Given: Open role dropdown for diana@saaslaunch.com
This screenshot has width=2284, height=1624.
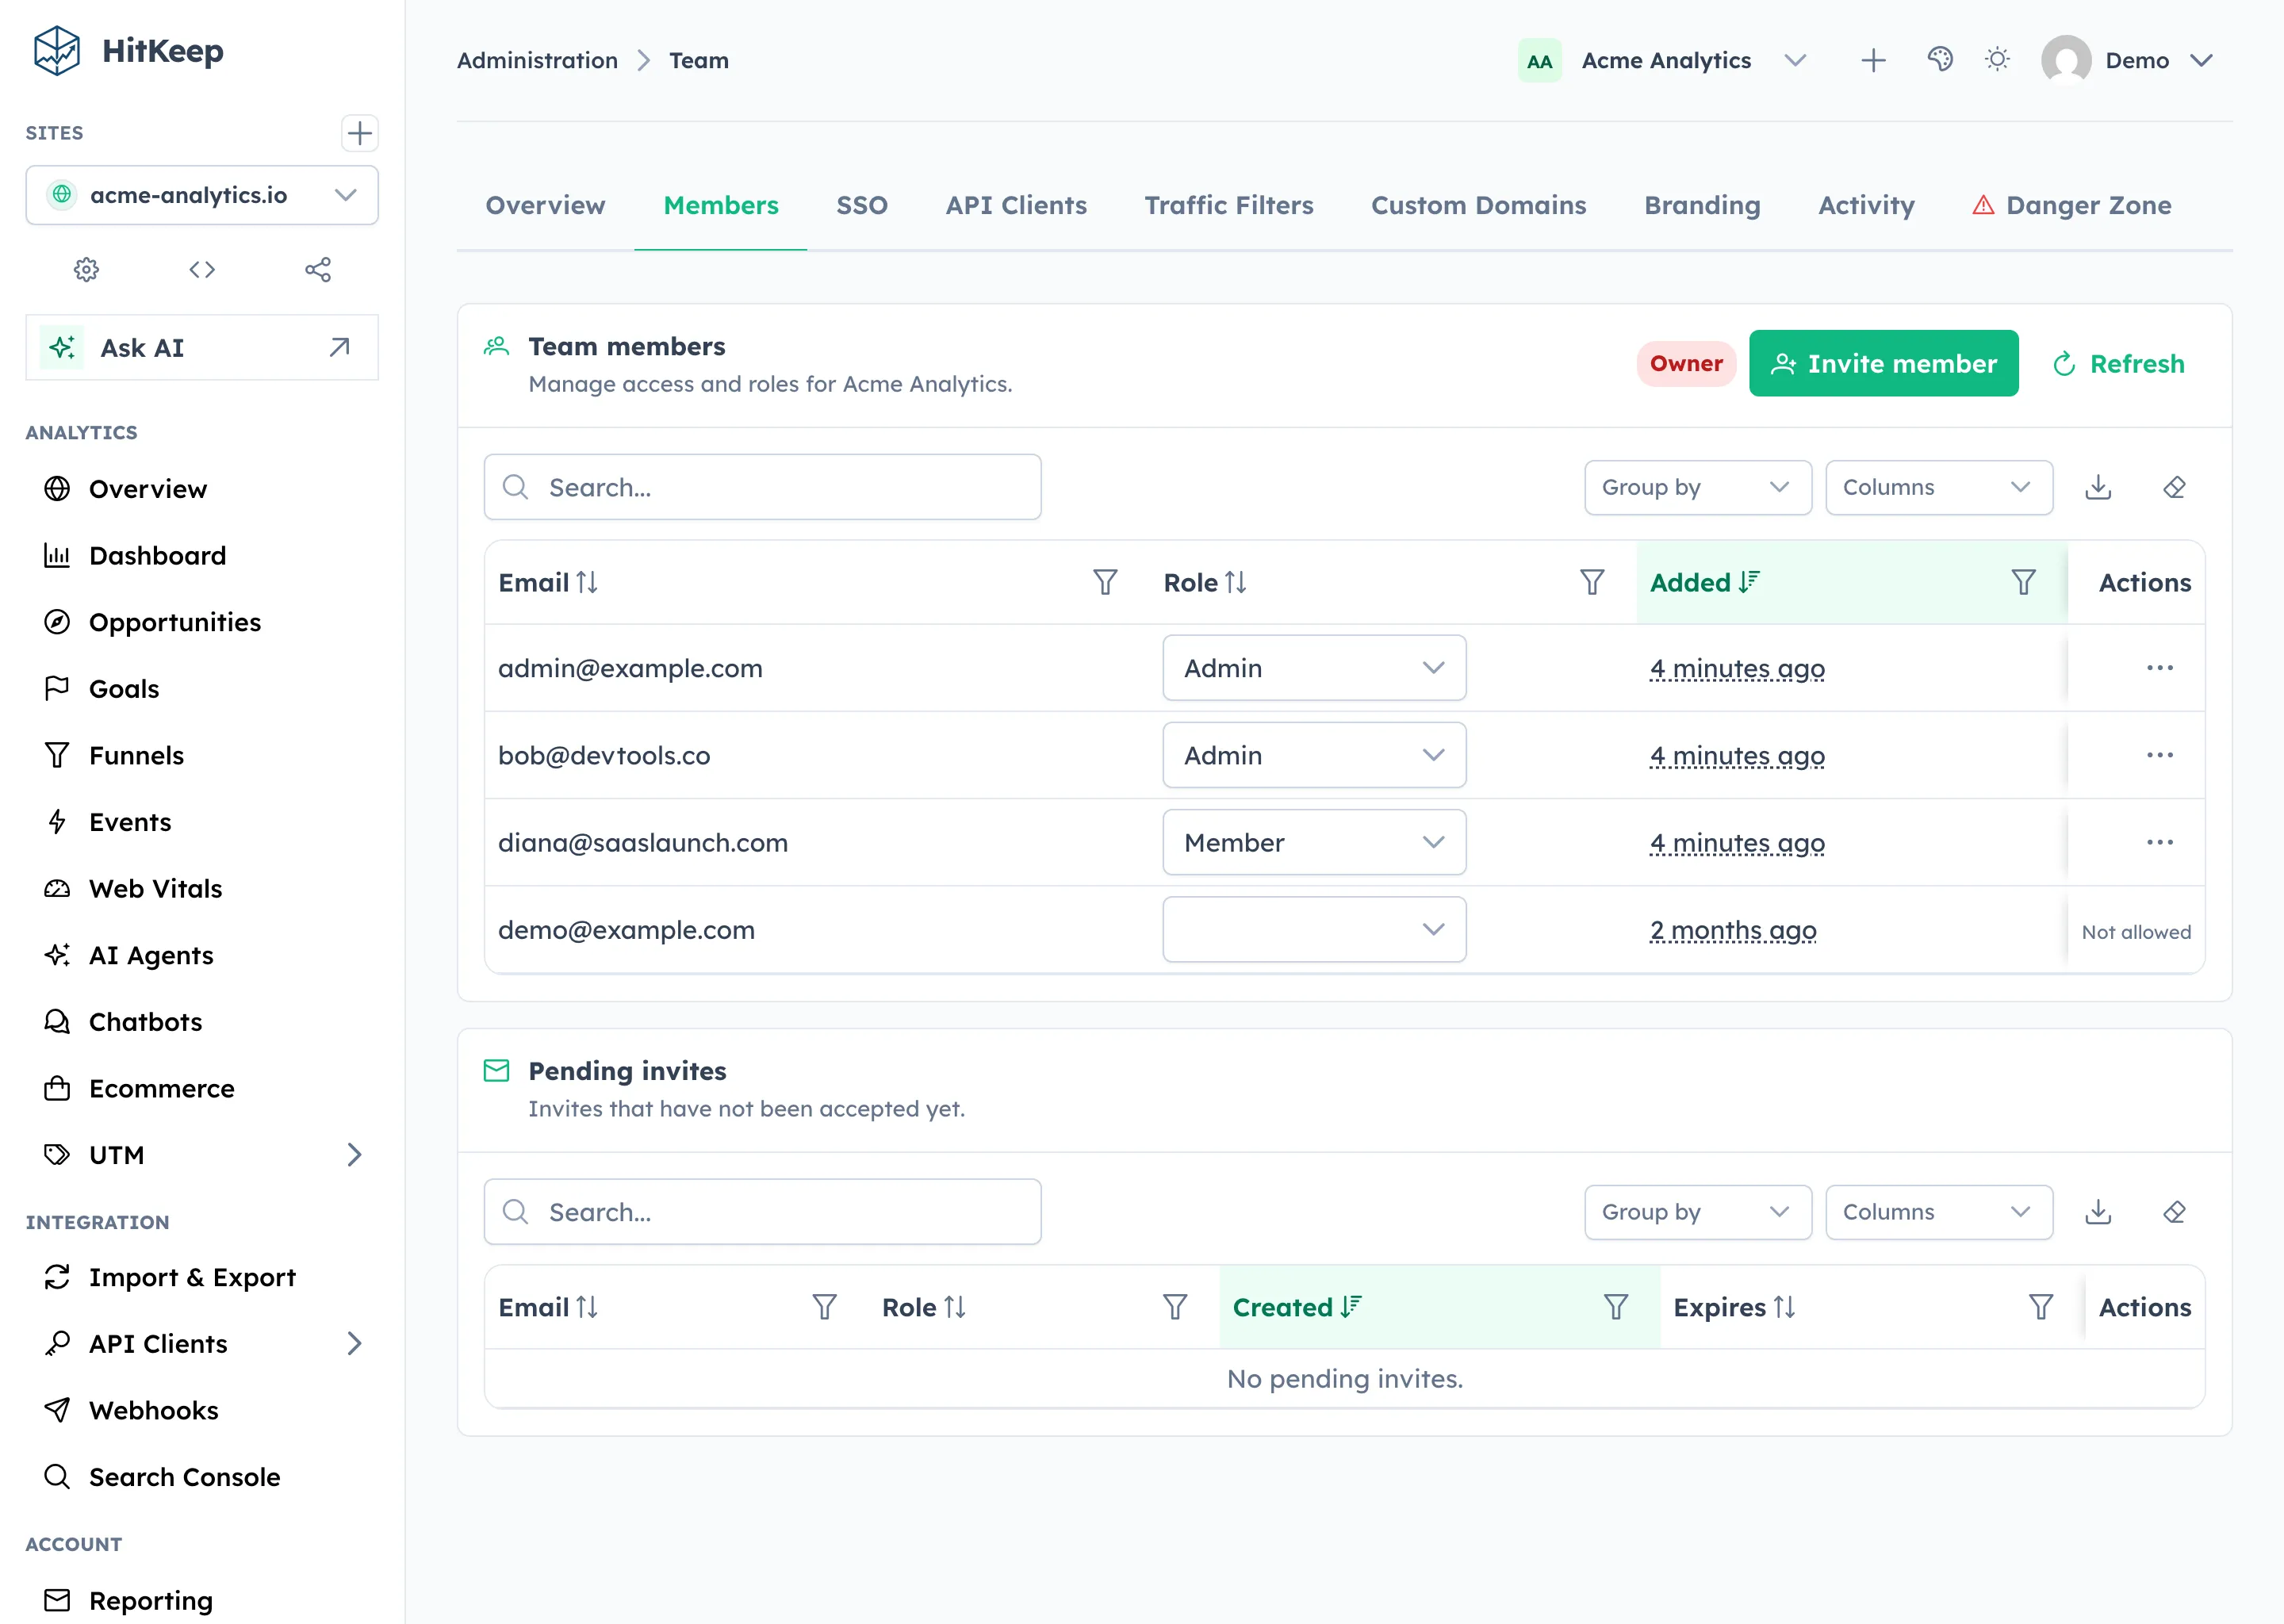Looking at the screenshot, I should [x=1314, y=843].
